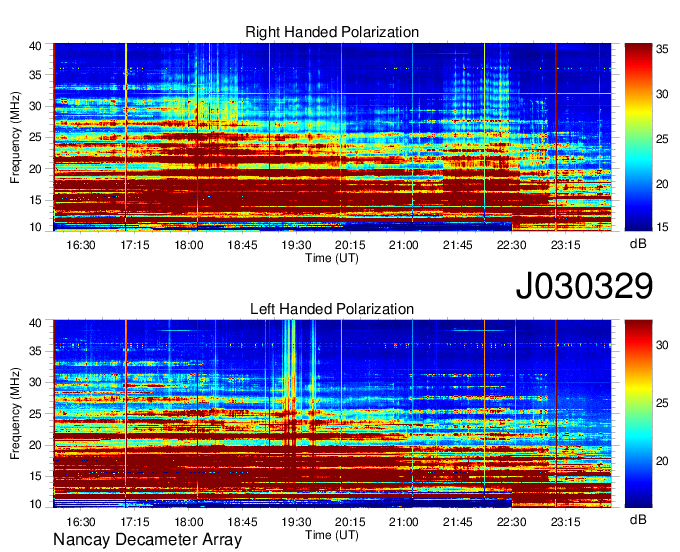Click "20:15" time tick on Left Handed plot
Viewport: 680px width, 552px height.
[350, 522]
